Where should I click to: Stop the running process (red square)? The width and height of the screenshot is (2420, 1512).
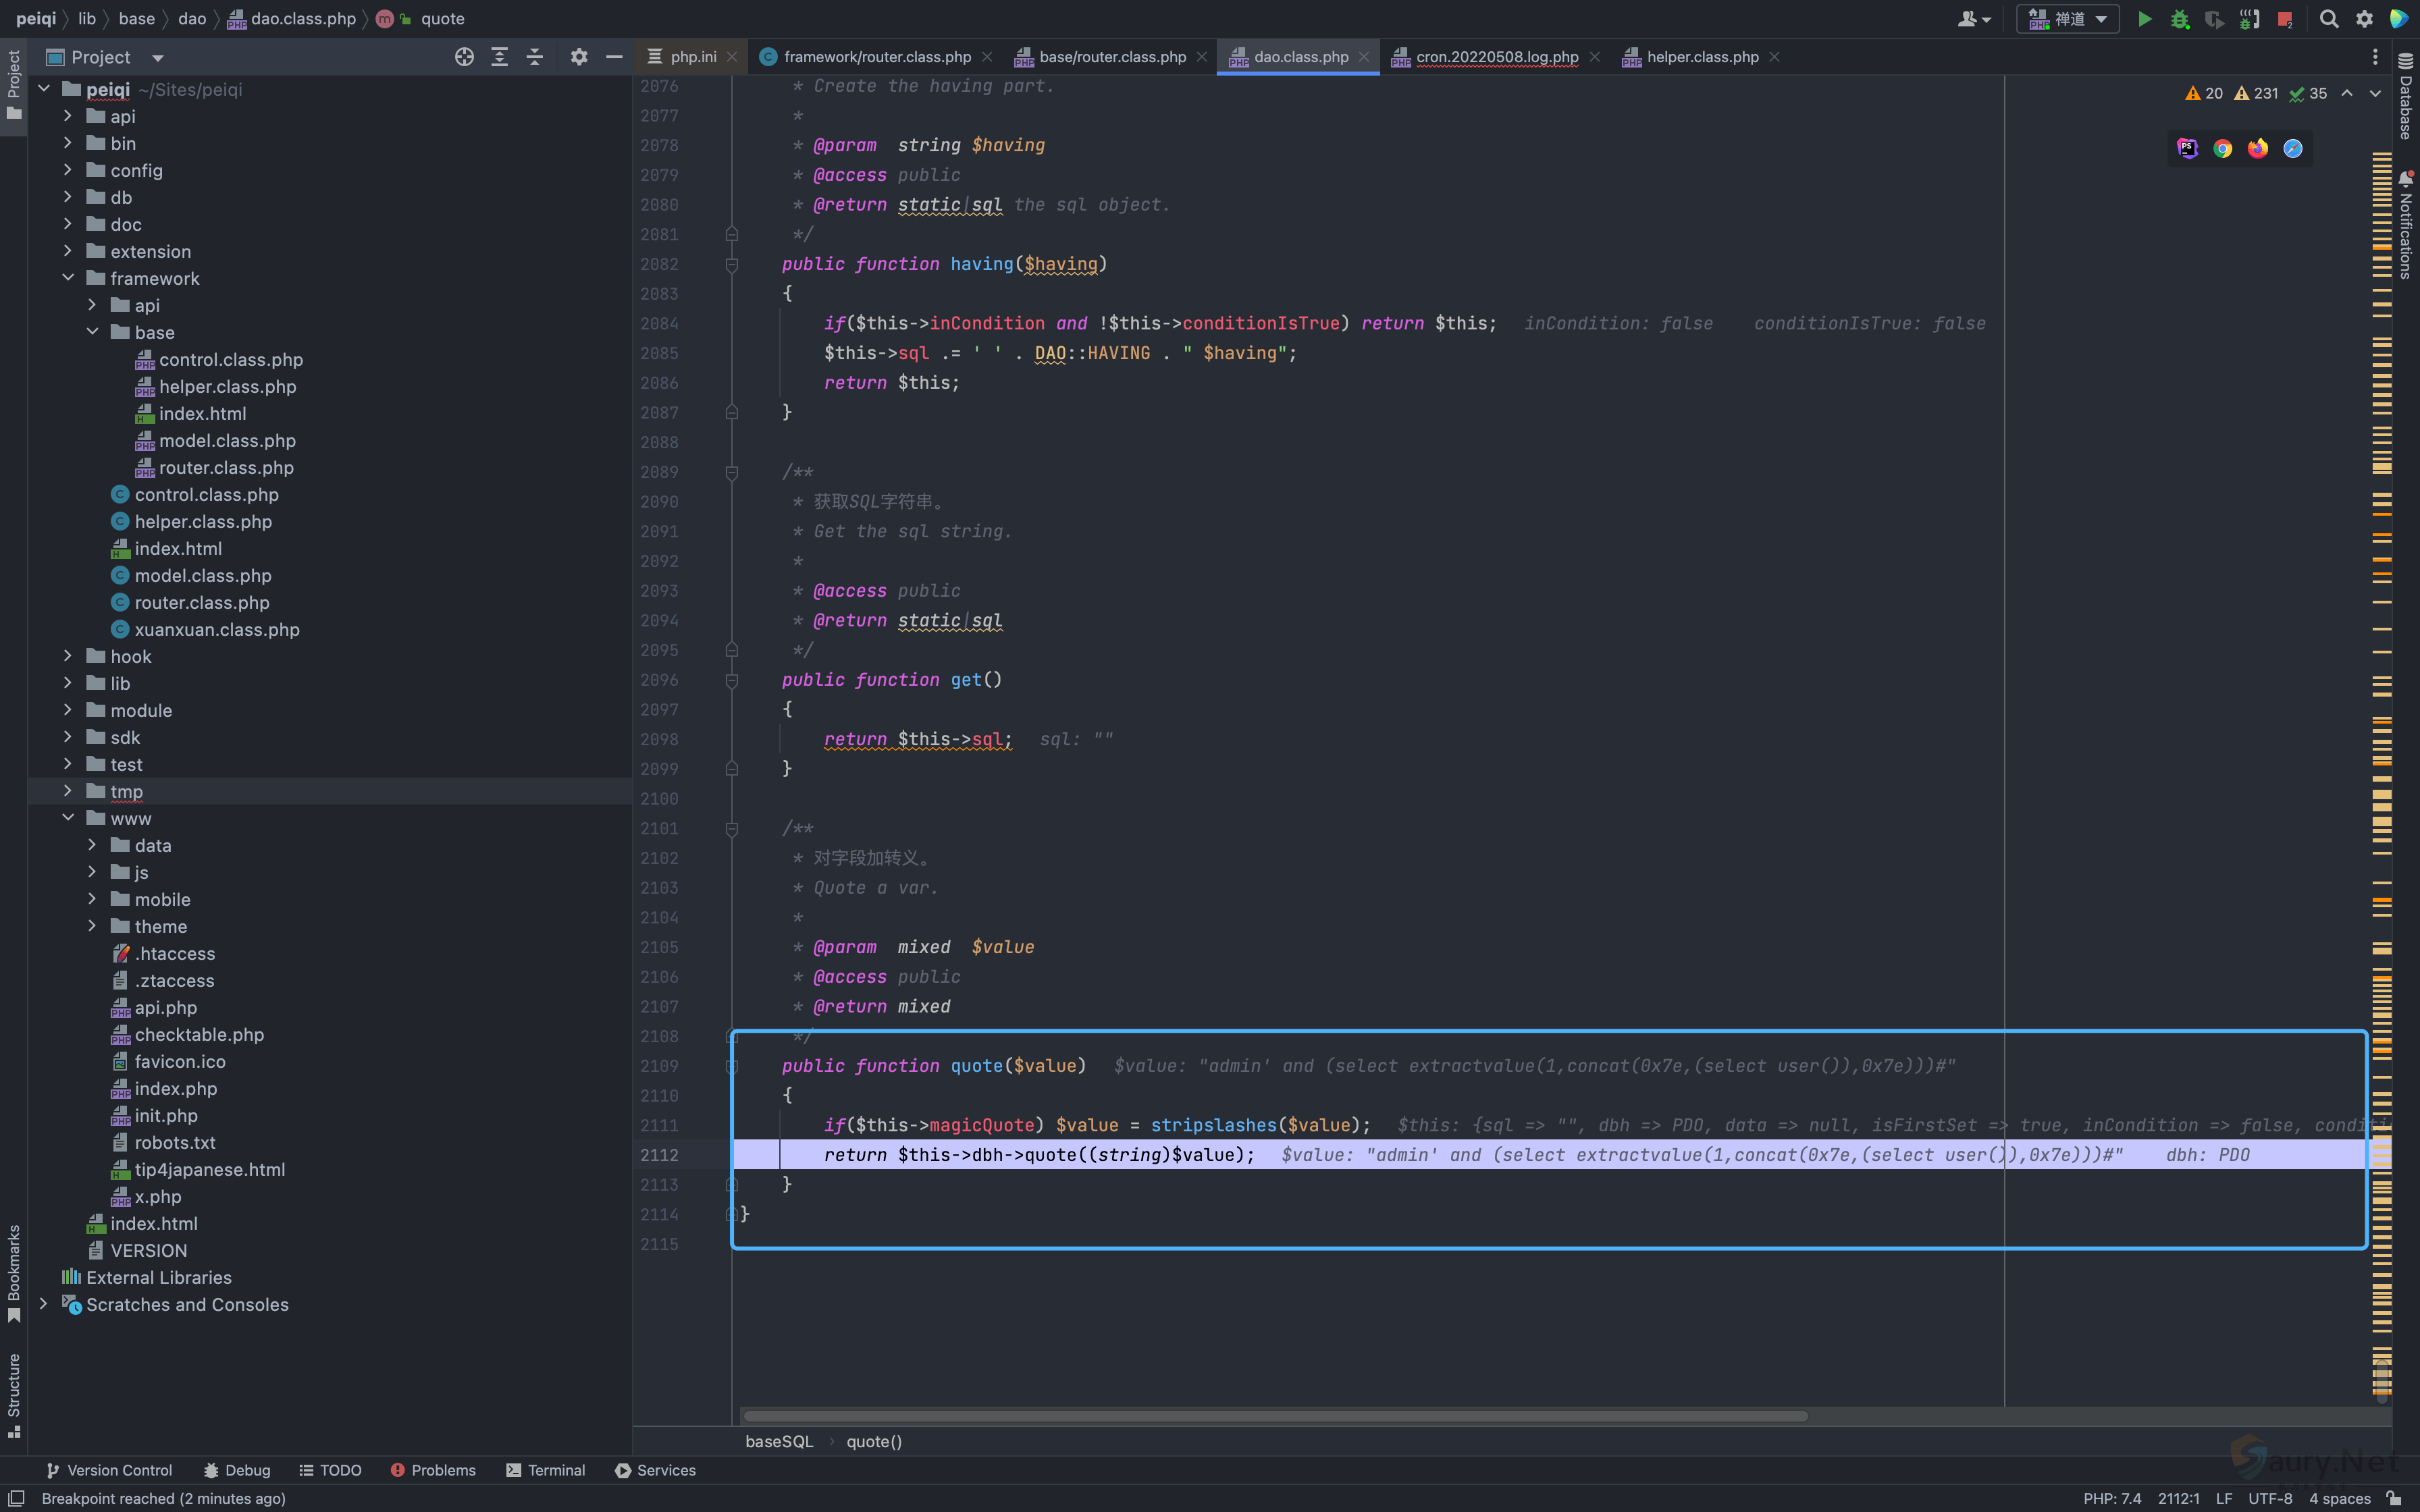pyautogui.click(x=2285, y=19)
